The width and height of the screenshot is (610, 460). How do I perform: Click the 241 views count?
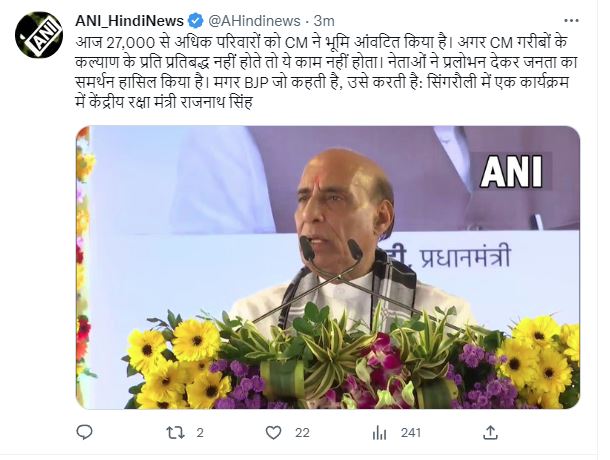pyautogui.click(x=411, y=433)
